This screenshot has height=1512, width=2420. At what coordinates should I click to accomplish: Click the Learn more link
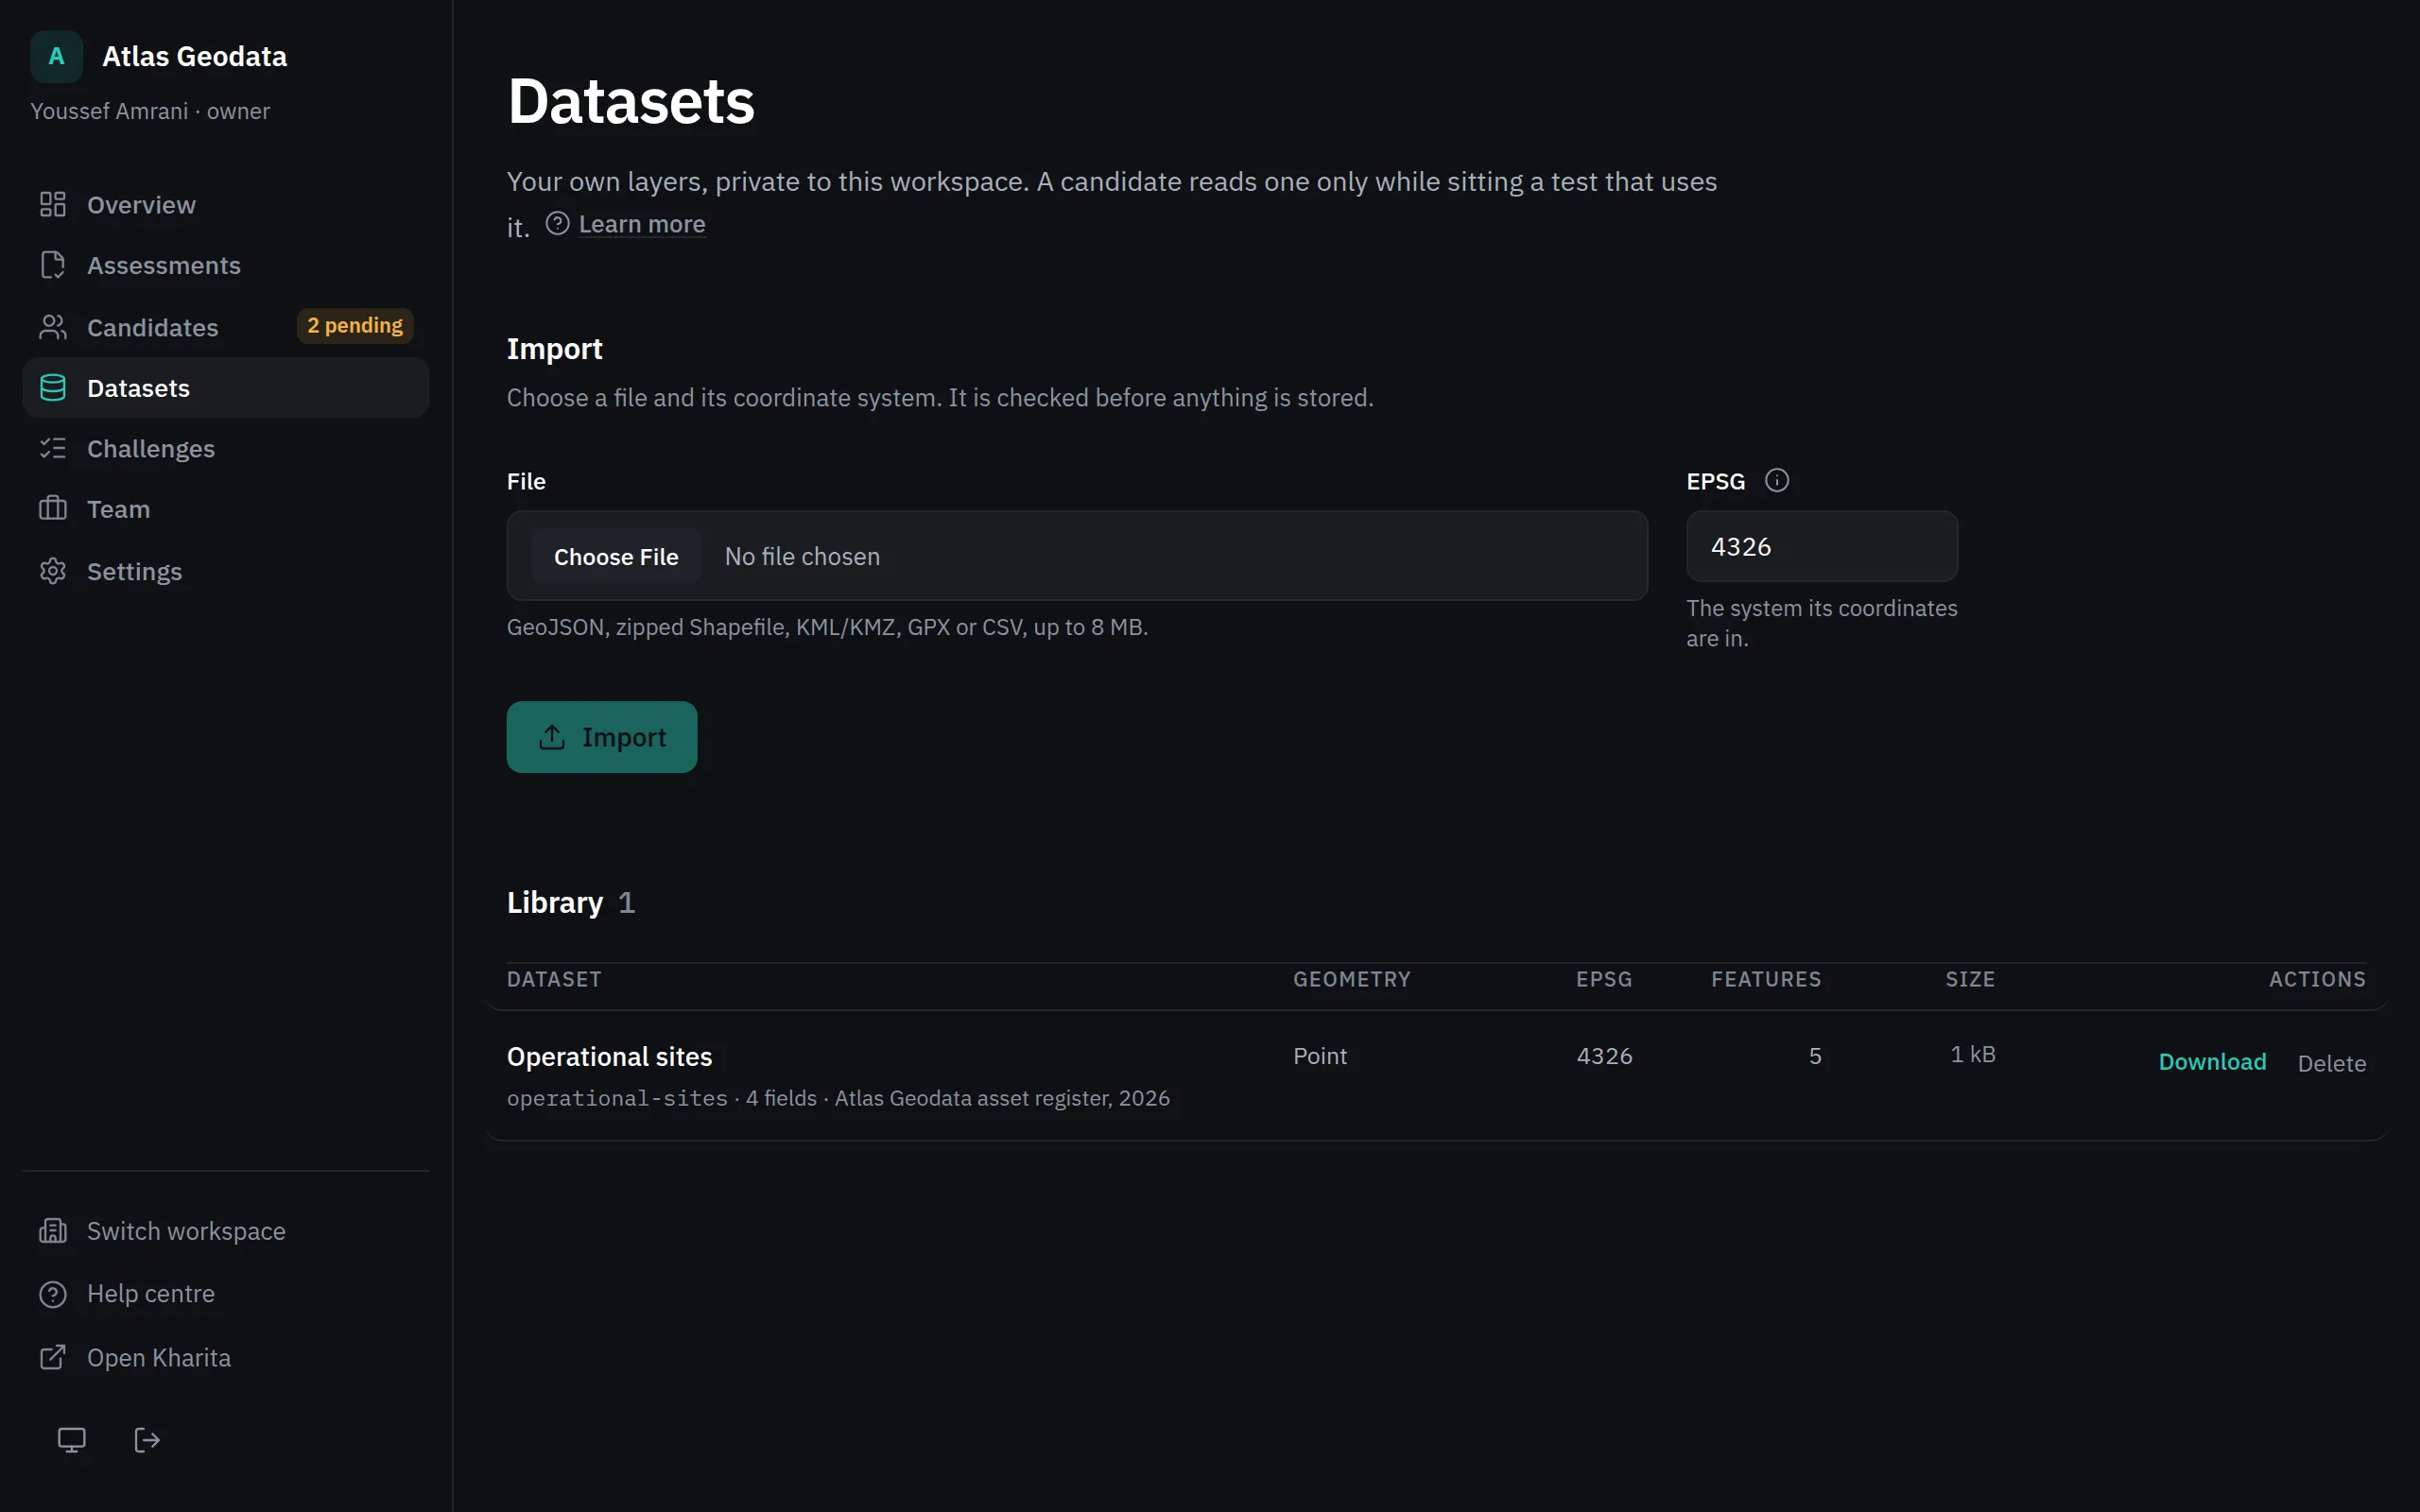coord(642,224)
